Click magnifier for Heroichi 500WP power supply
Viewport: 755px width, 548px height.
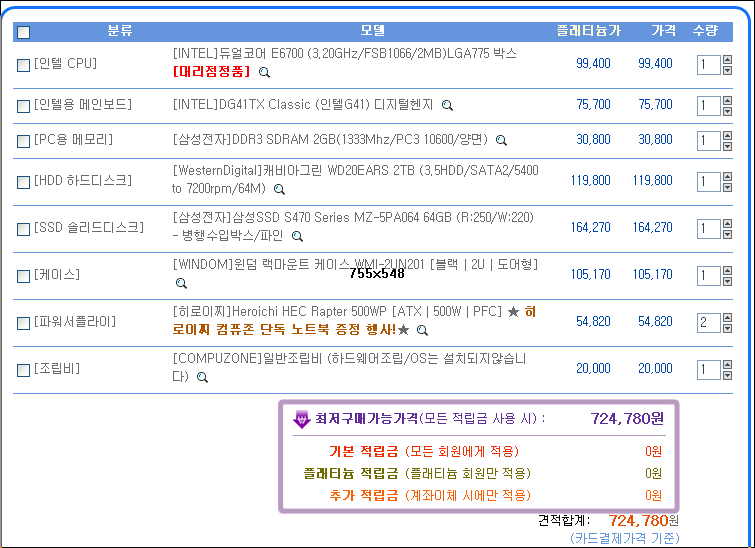[x=422, y=330]
